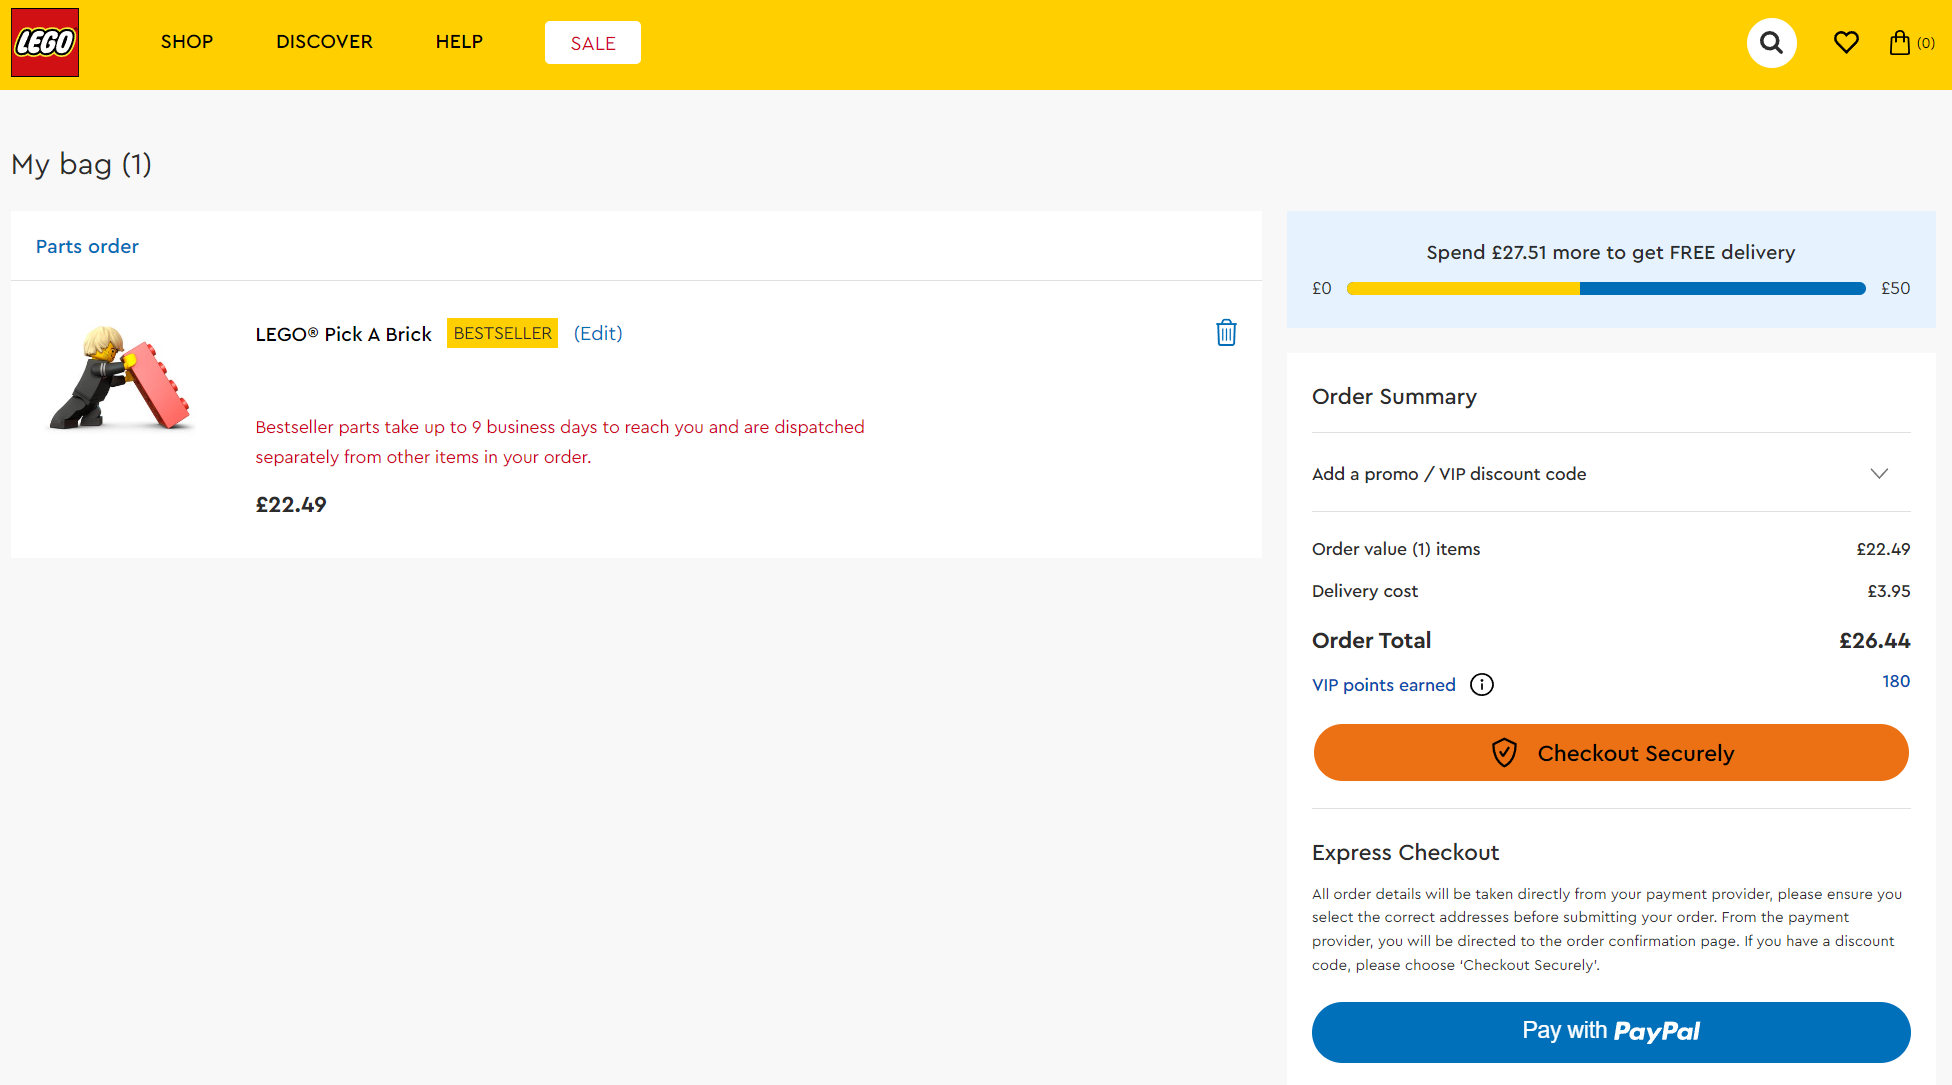Image resolution: width=1952 pixels, height=1085 pixels.
Task: Click the LEGO logo home icon
Action: (45, 43)
